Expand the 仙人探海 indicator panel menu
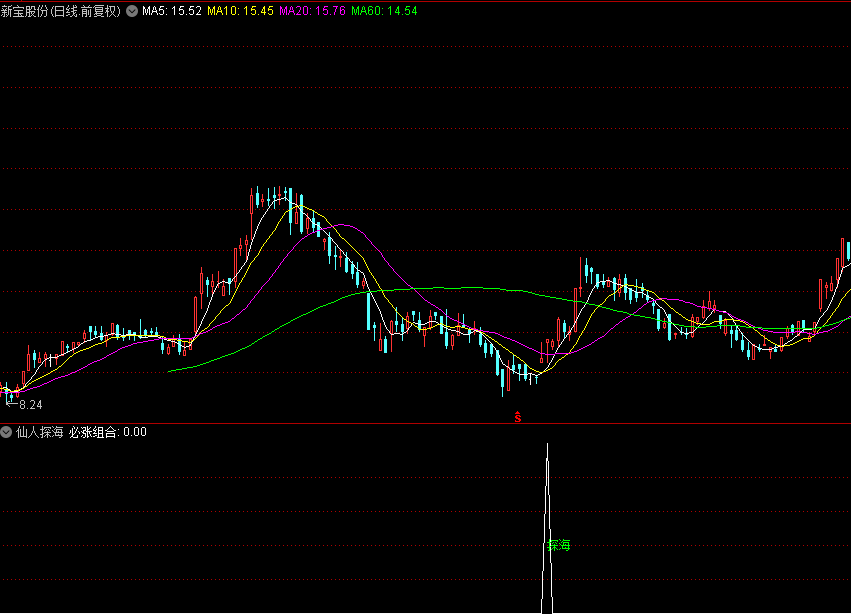851x614 pixels. point(6,432)
